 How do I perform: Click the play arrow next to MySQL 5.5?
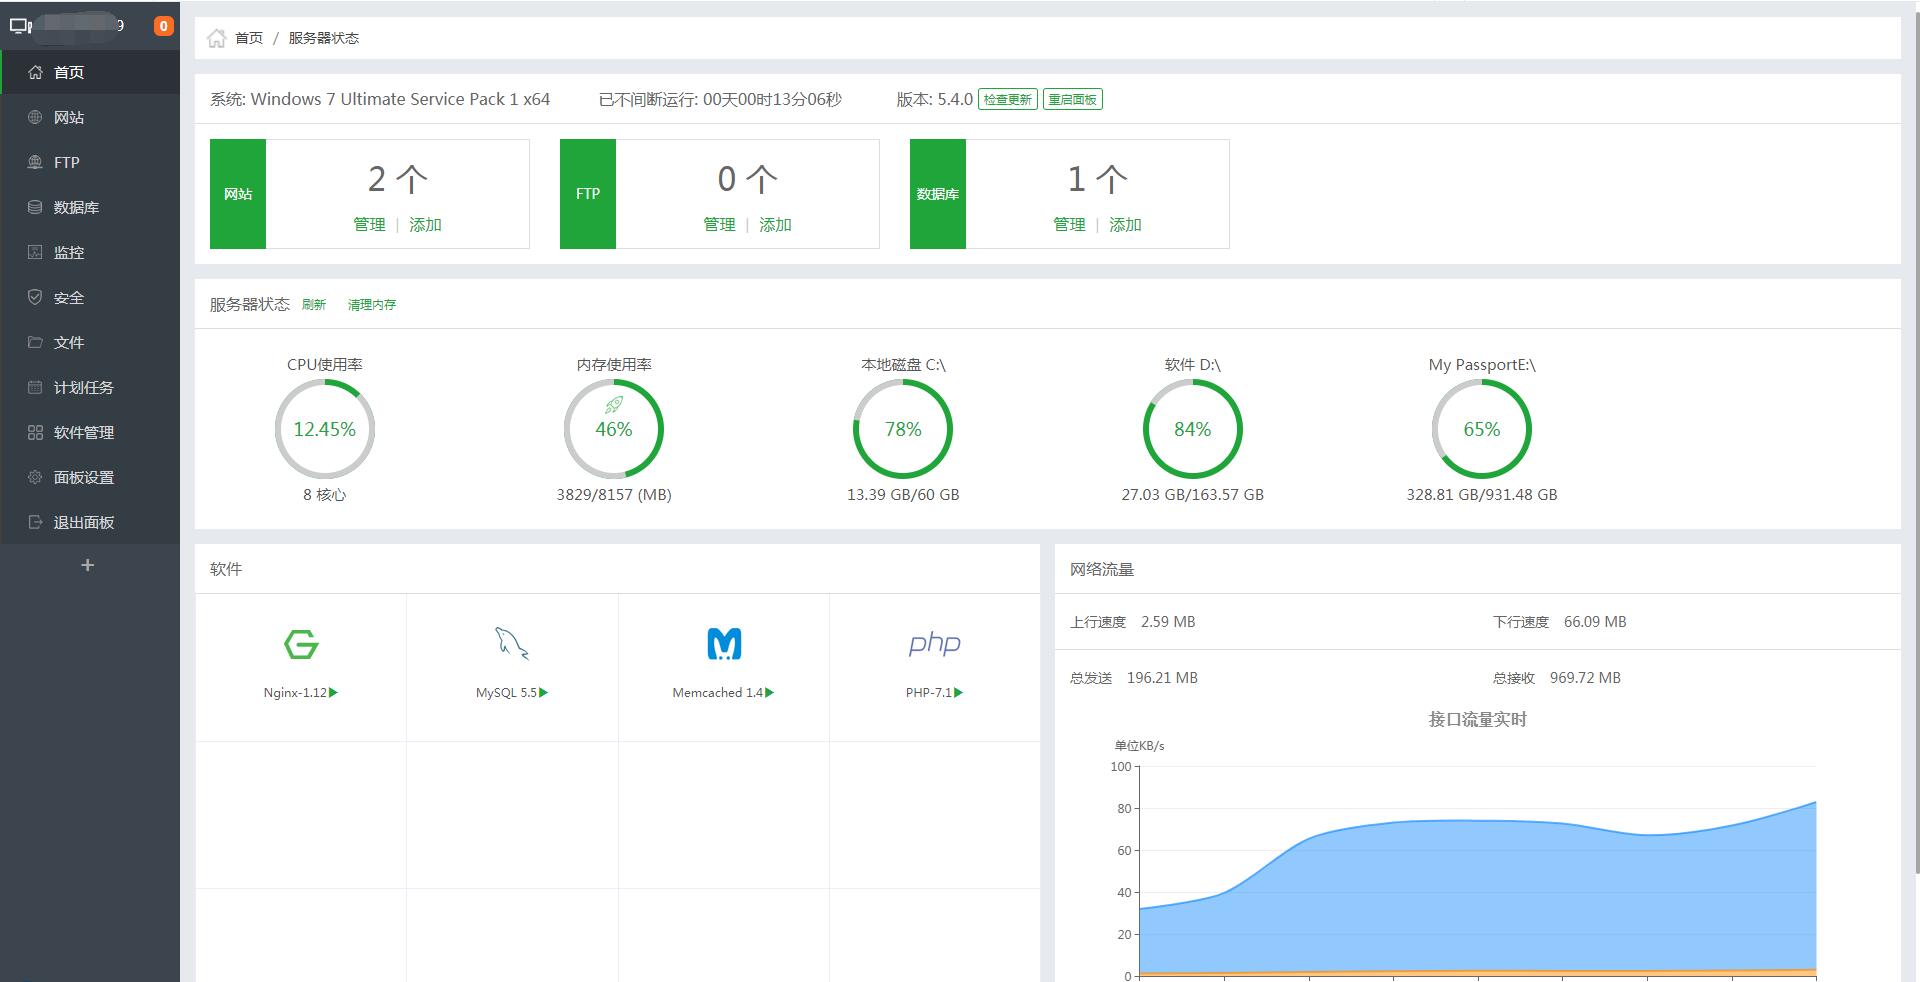click(543, 692)
